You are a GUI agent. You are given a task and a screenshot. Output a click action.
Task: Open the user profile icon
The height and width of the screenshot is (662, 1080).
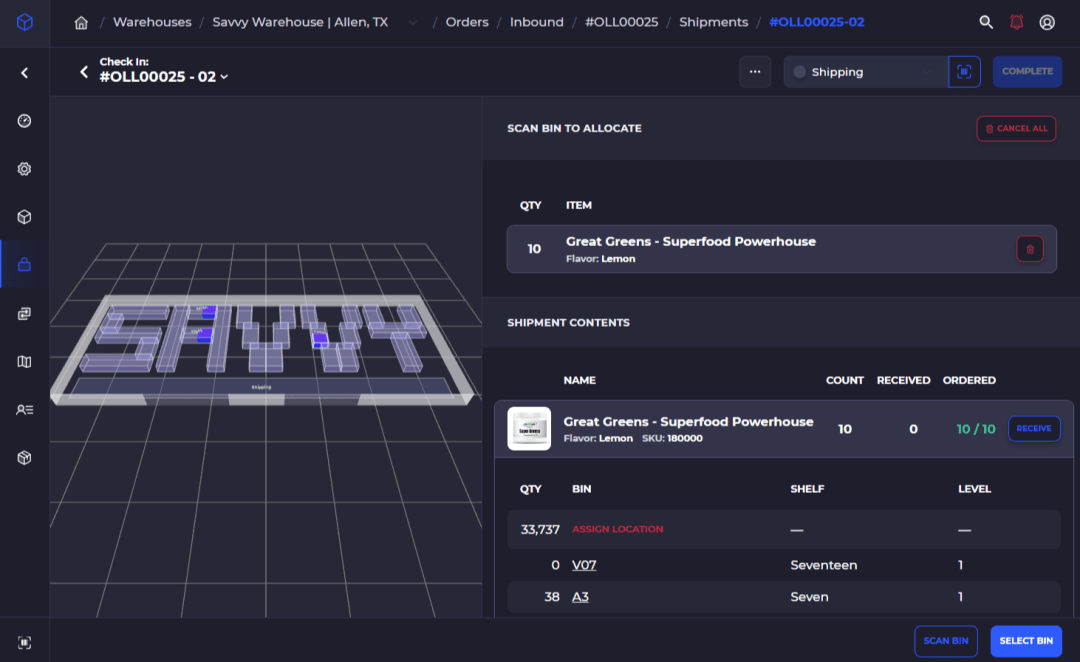click(1047, 22)
